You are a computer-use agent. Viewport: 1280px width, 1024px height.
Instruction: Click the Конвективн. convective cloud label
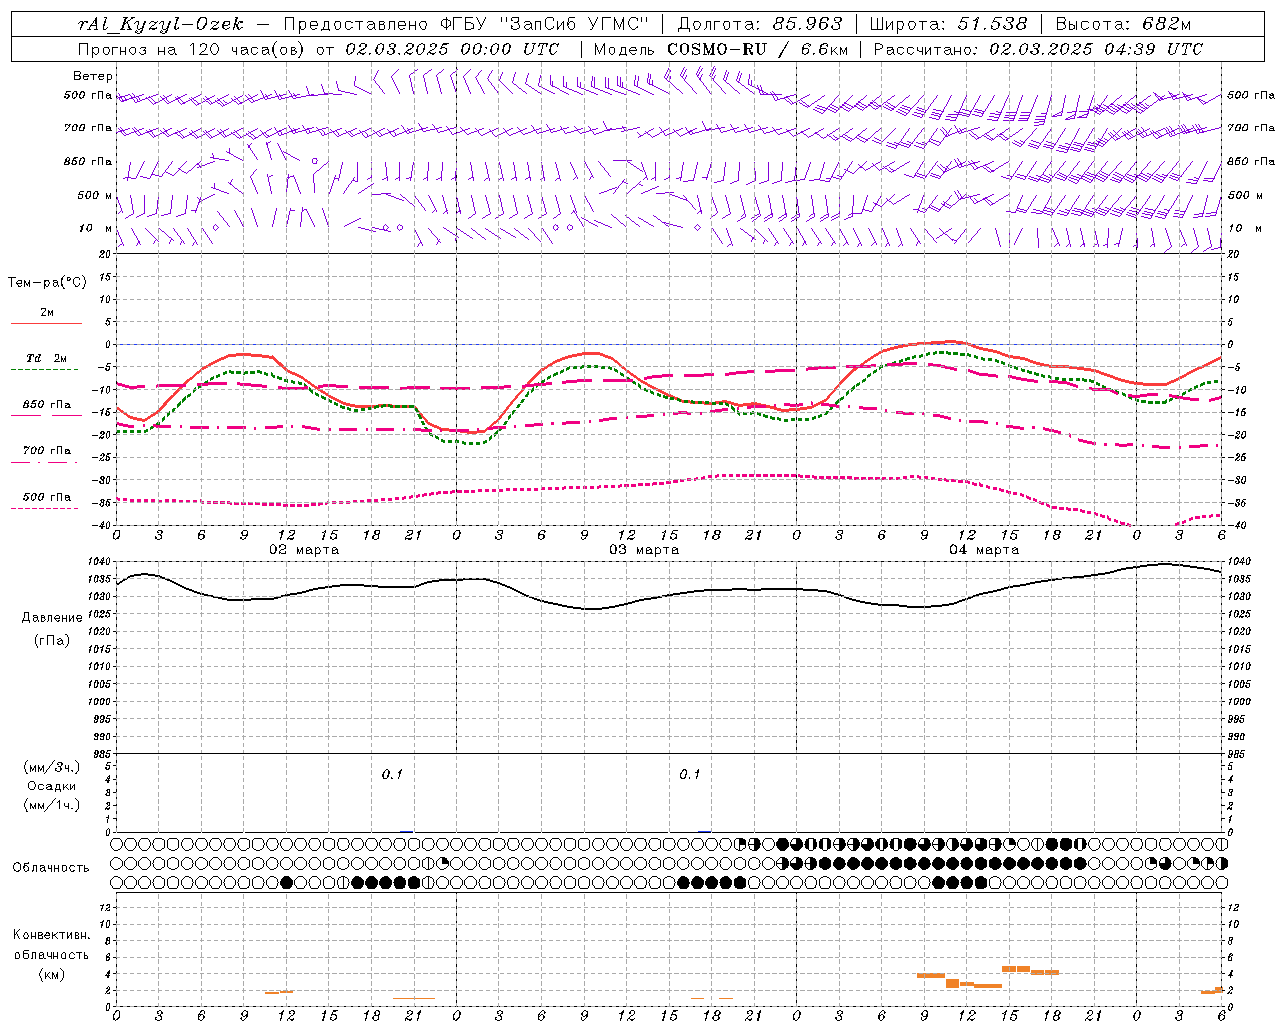click(x=52, y=935)
